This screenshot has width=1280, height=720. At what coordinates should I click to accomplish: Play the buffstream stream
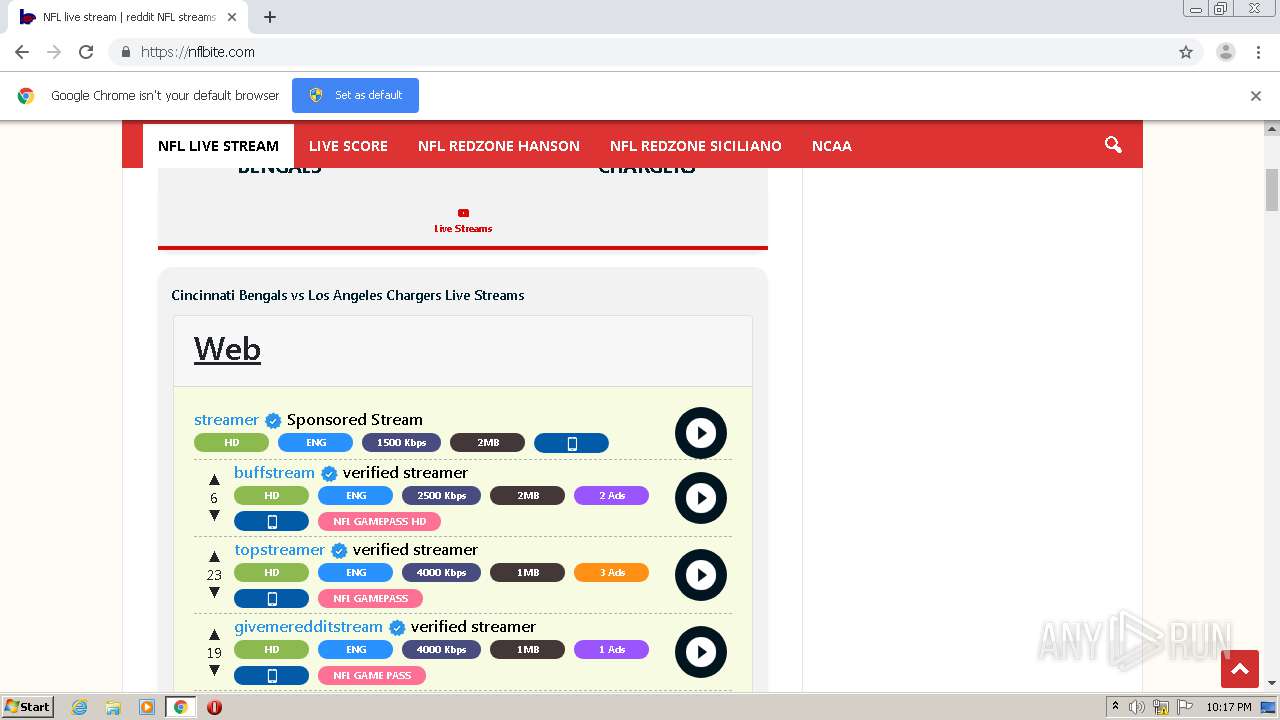click(x=700, y=498)
